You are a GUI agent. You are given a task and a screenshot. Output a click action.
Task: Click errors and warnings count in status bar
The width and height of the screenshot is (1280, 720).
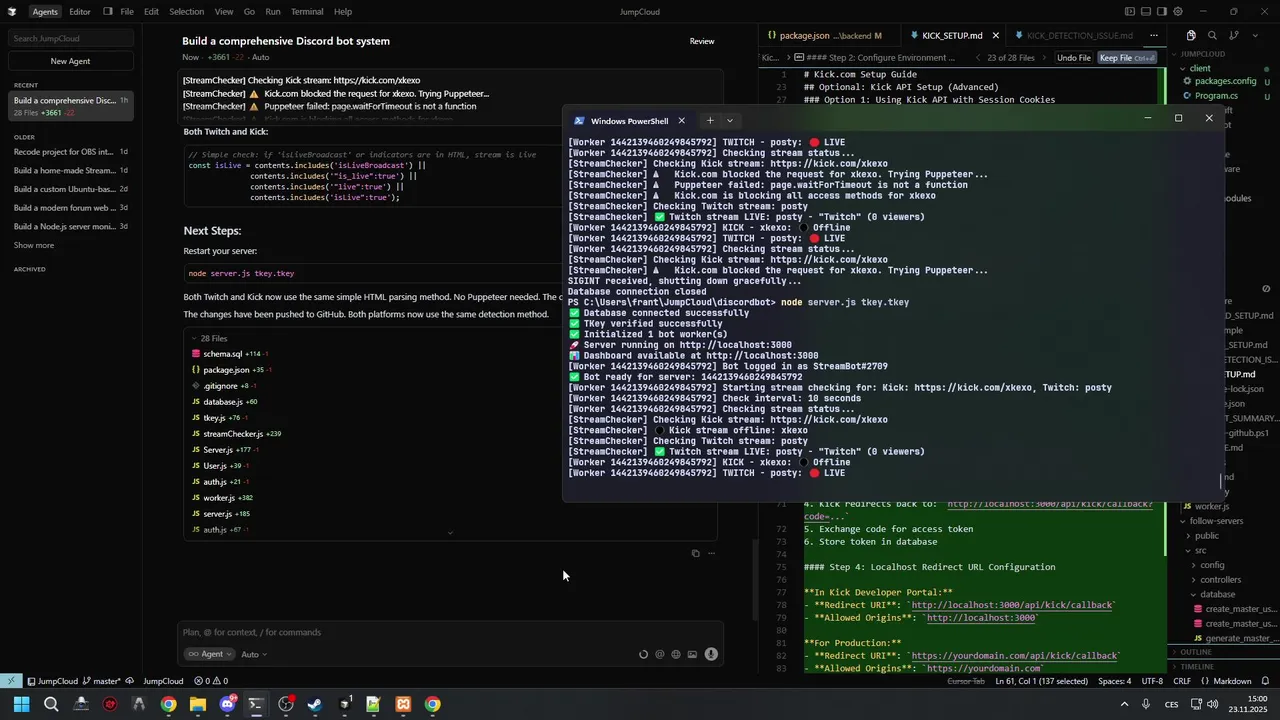point(211,681)
